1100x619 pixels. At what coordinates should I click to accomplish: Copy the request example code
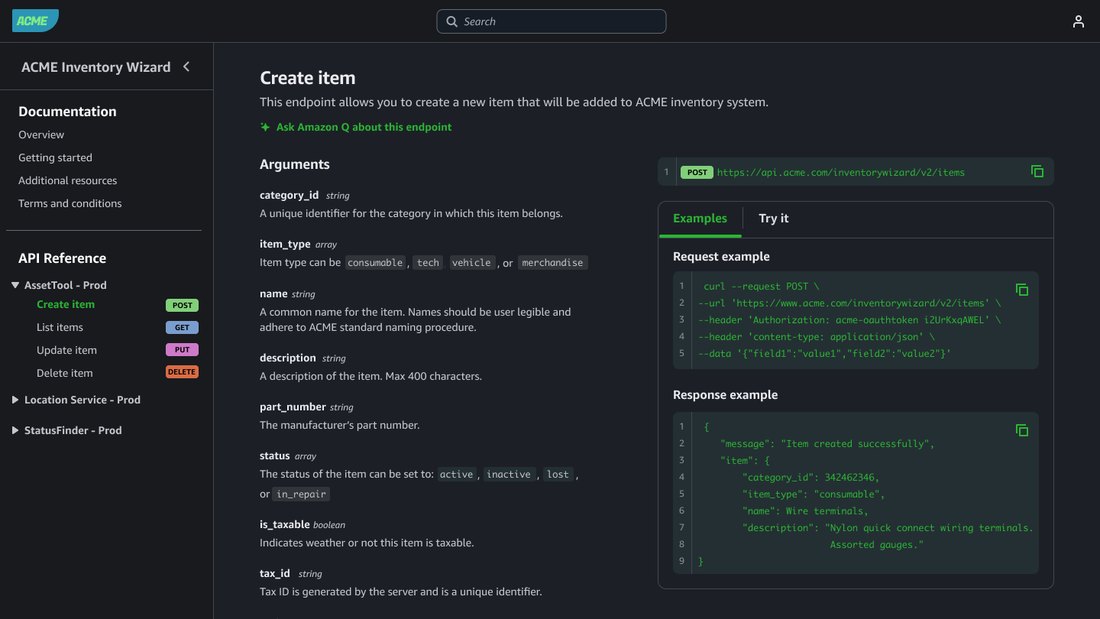coord(1021,290)
